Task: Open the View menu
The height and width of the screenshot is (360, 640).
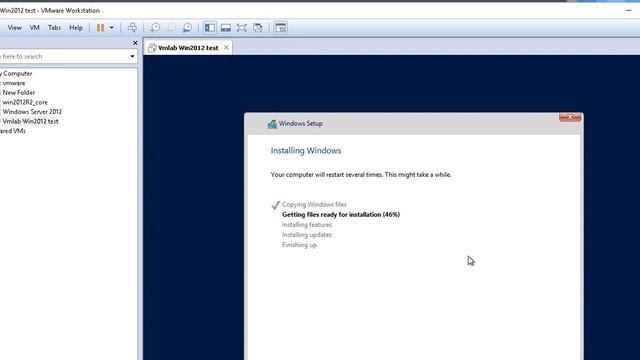Action: [15, 28]
